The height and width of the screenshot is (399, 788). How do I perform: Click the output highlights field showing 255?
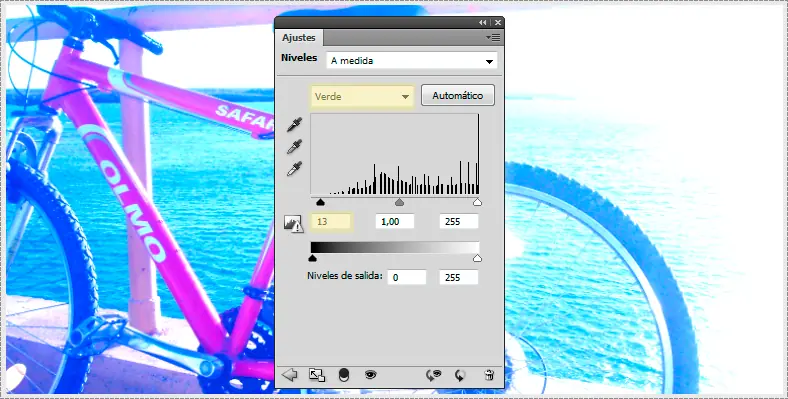pos(459,277)
